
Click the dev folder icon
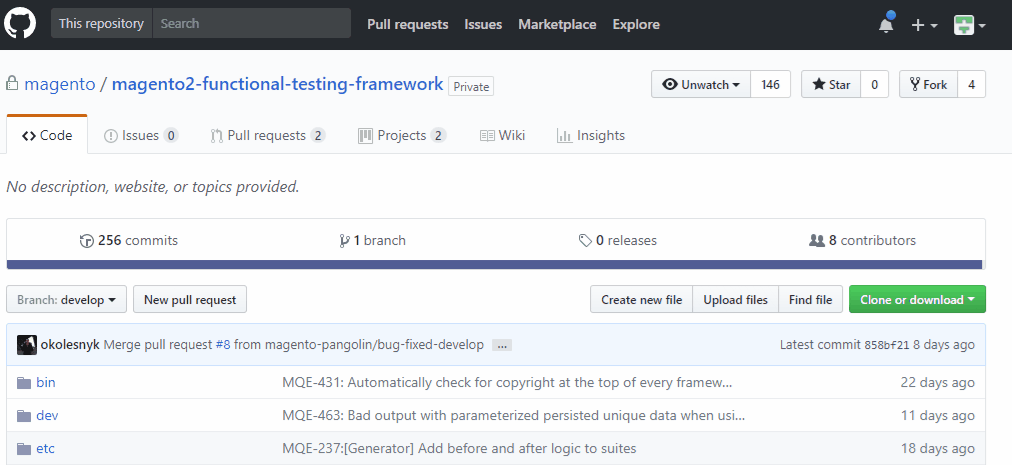24,415
